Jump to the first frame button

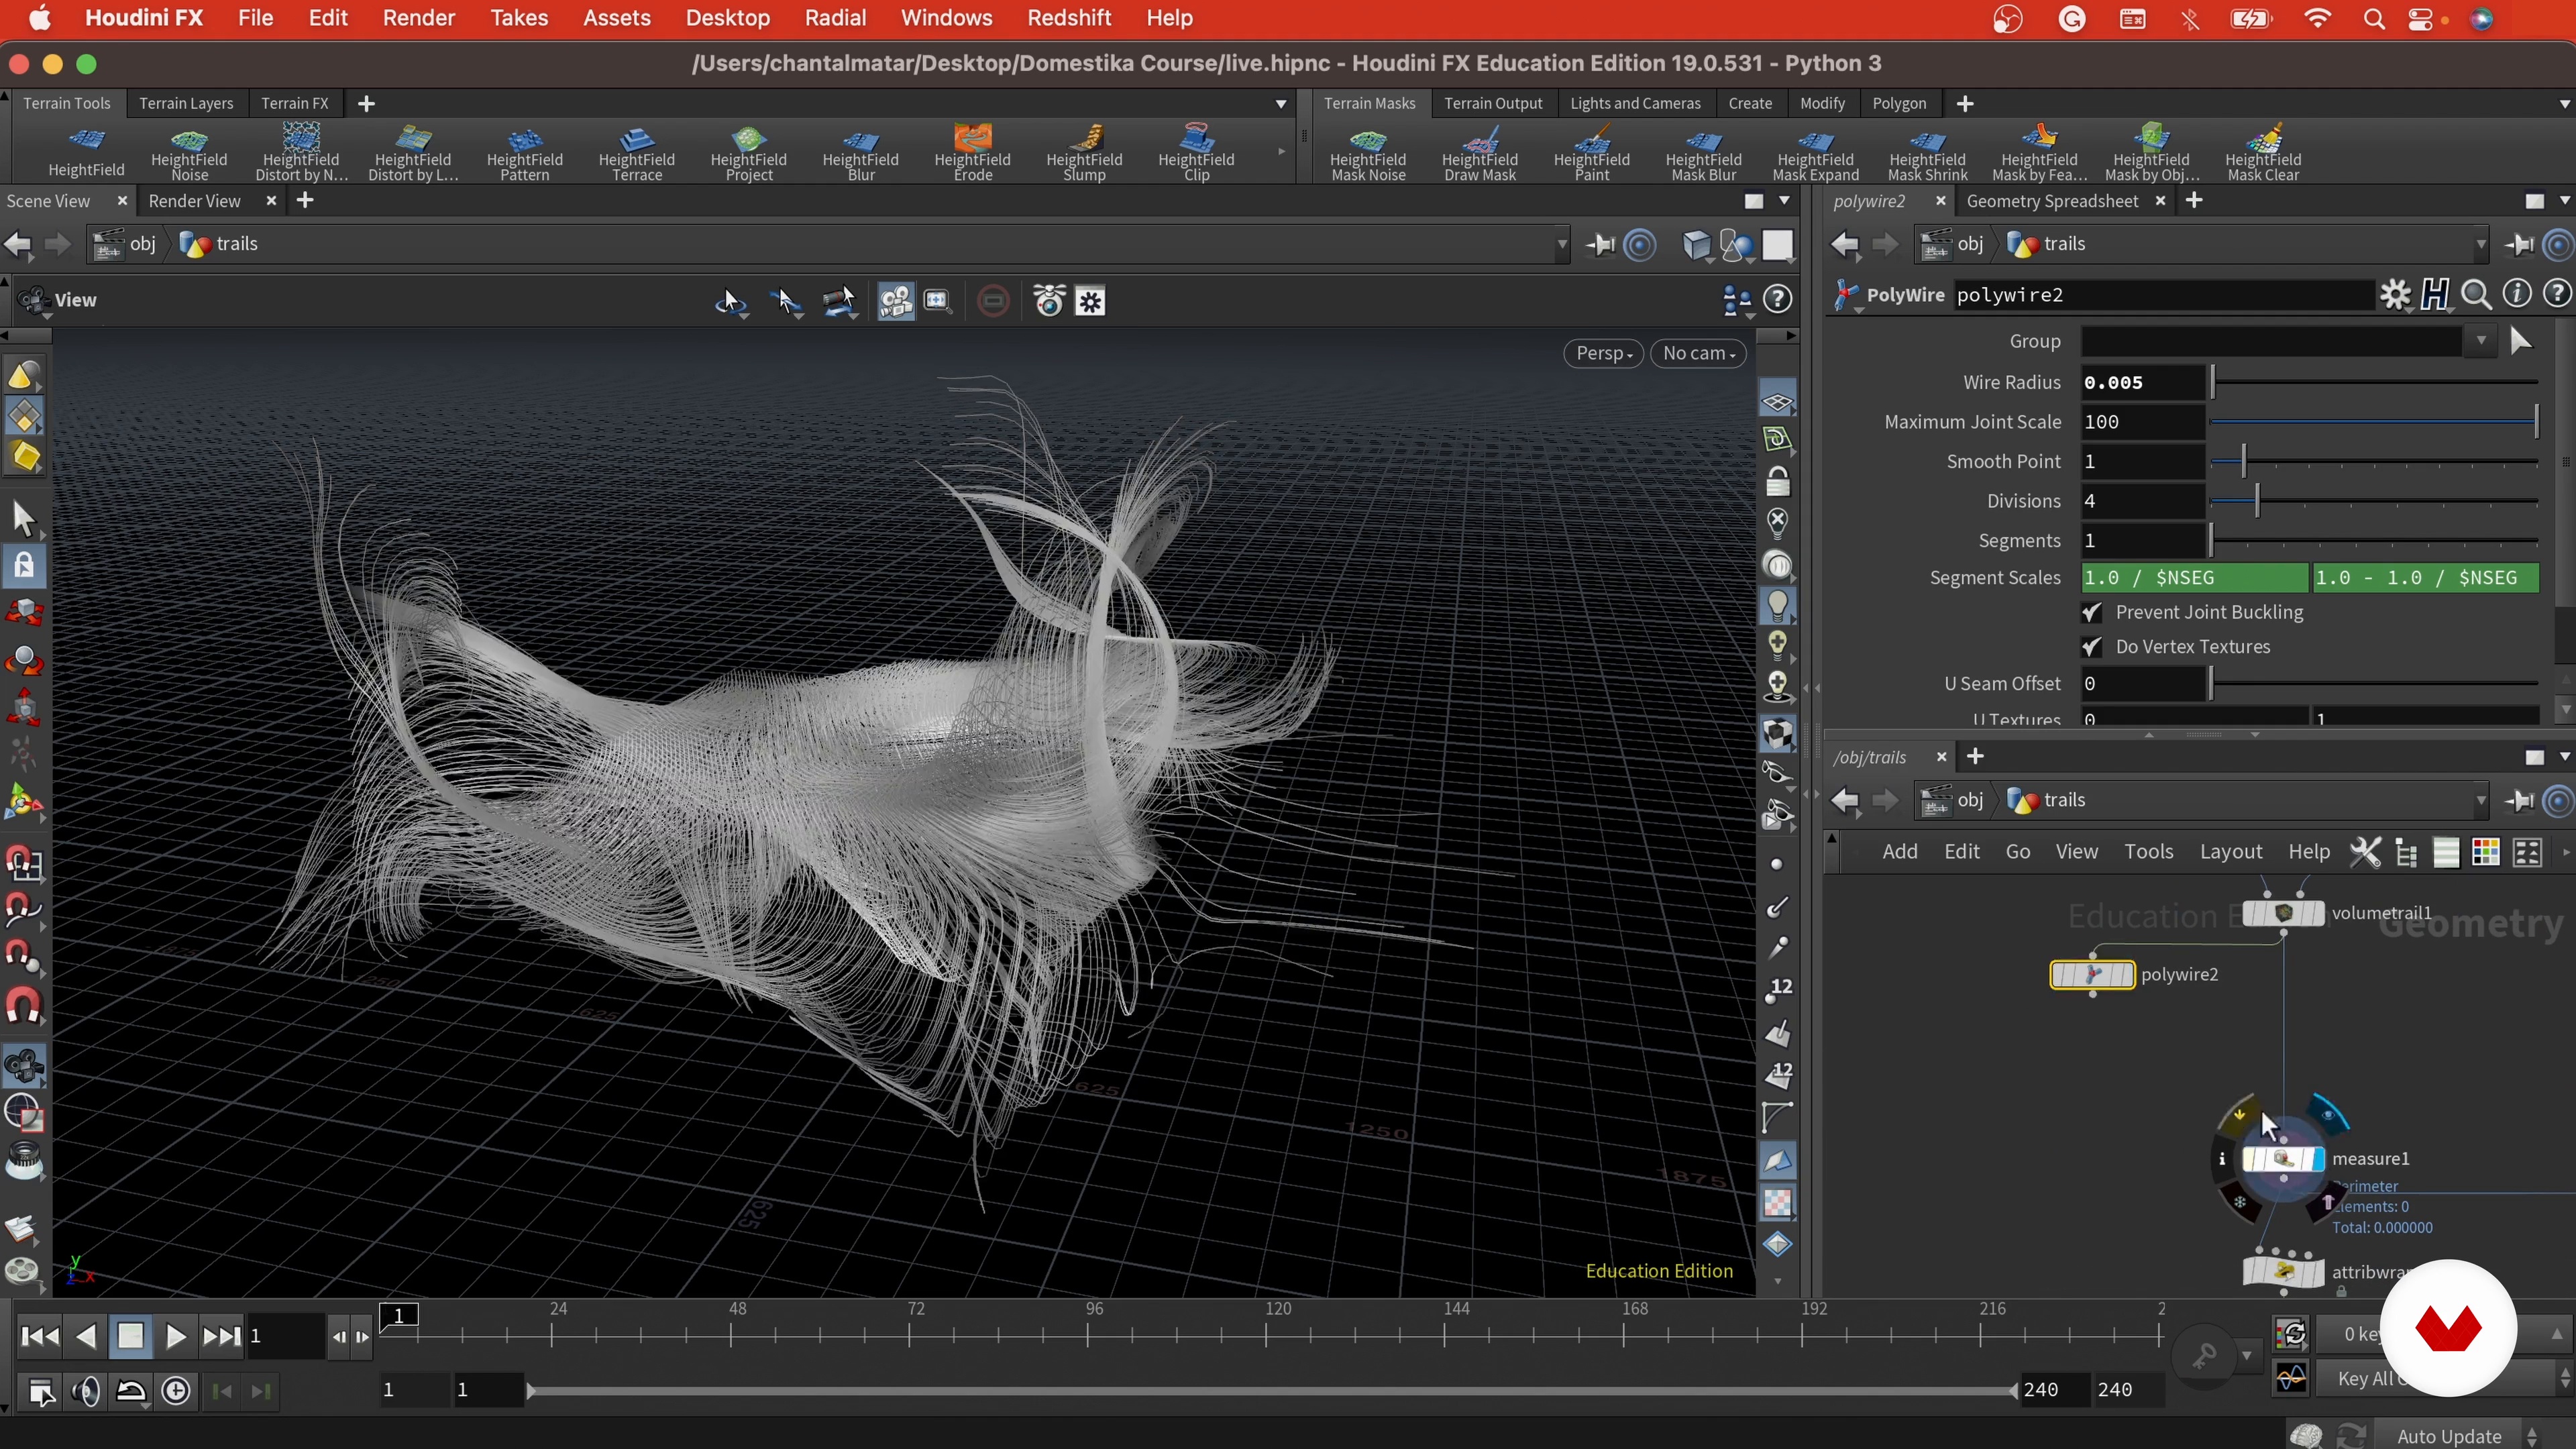(x=39, y=1337)
